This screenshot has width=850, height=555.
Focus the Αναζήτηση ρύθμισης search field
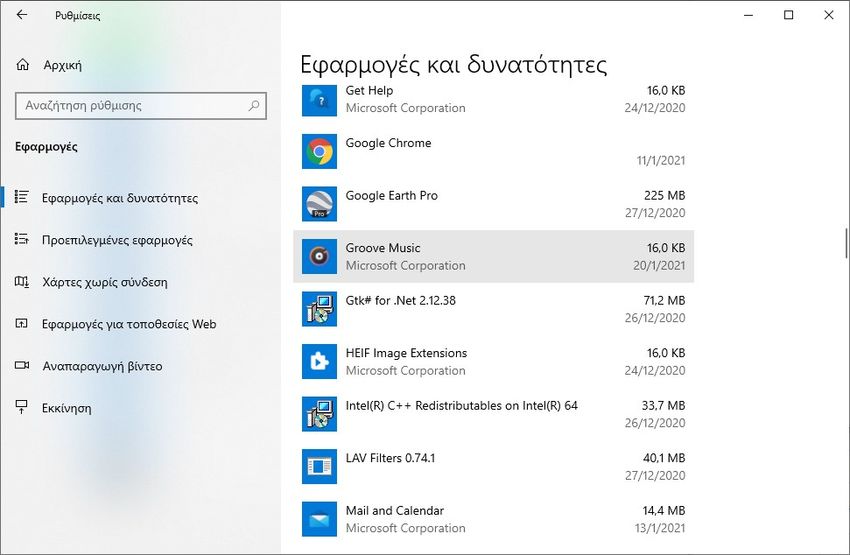141,106
